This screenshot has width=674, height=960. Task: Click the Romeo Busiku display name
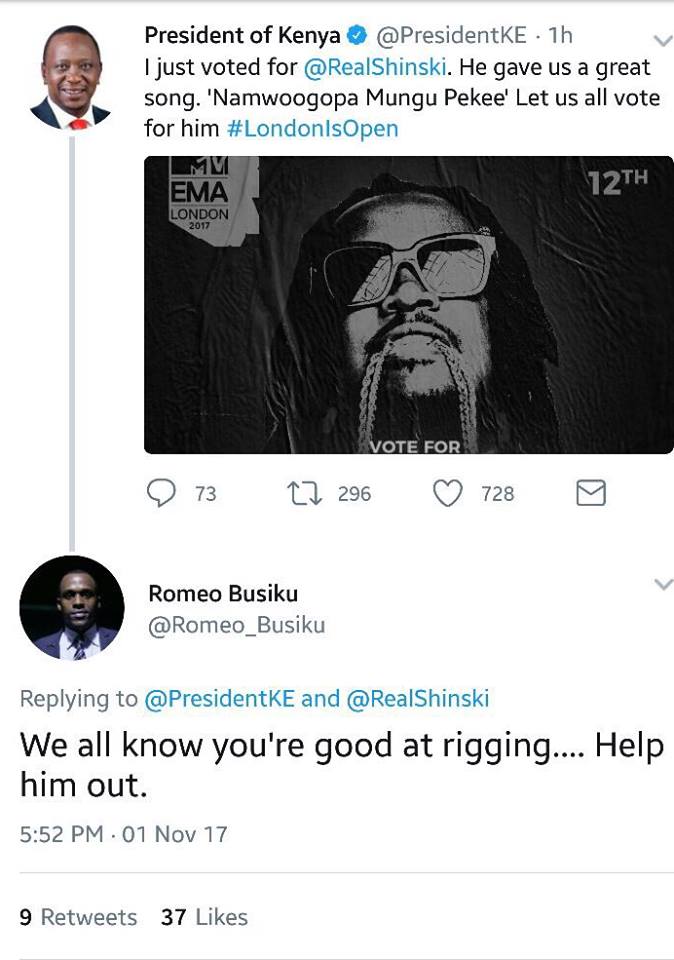223,593
